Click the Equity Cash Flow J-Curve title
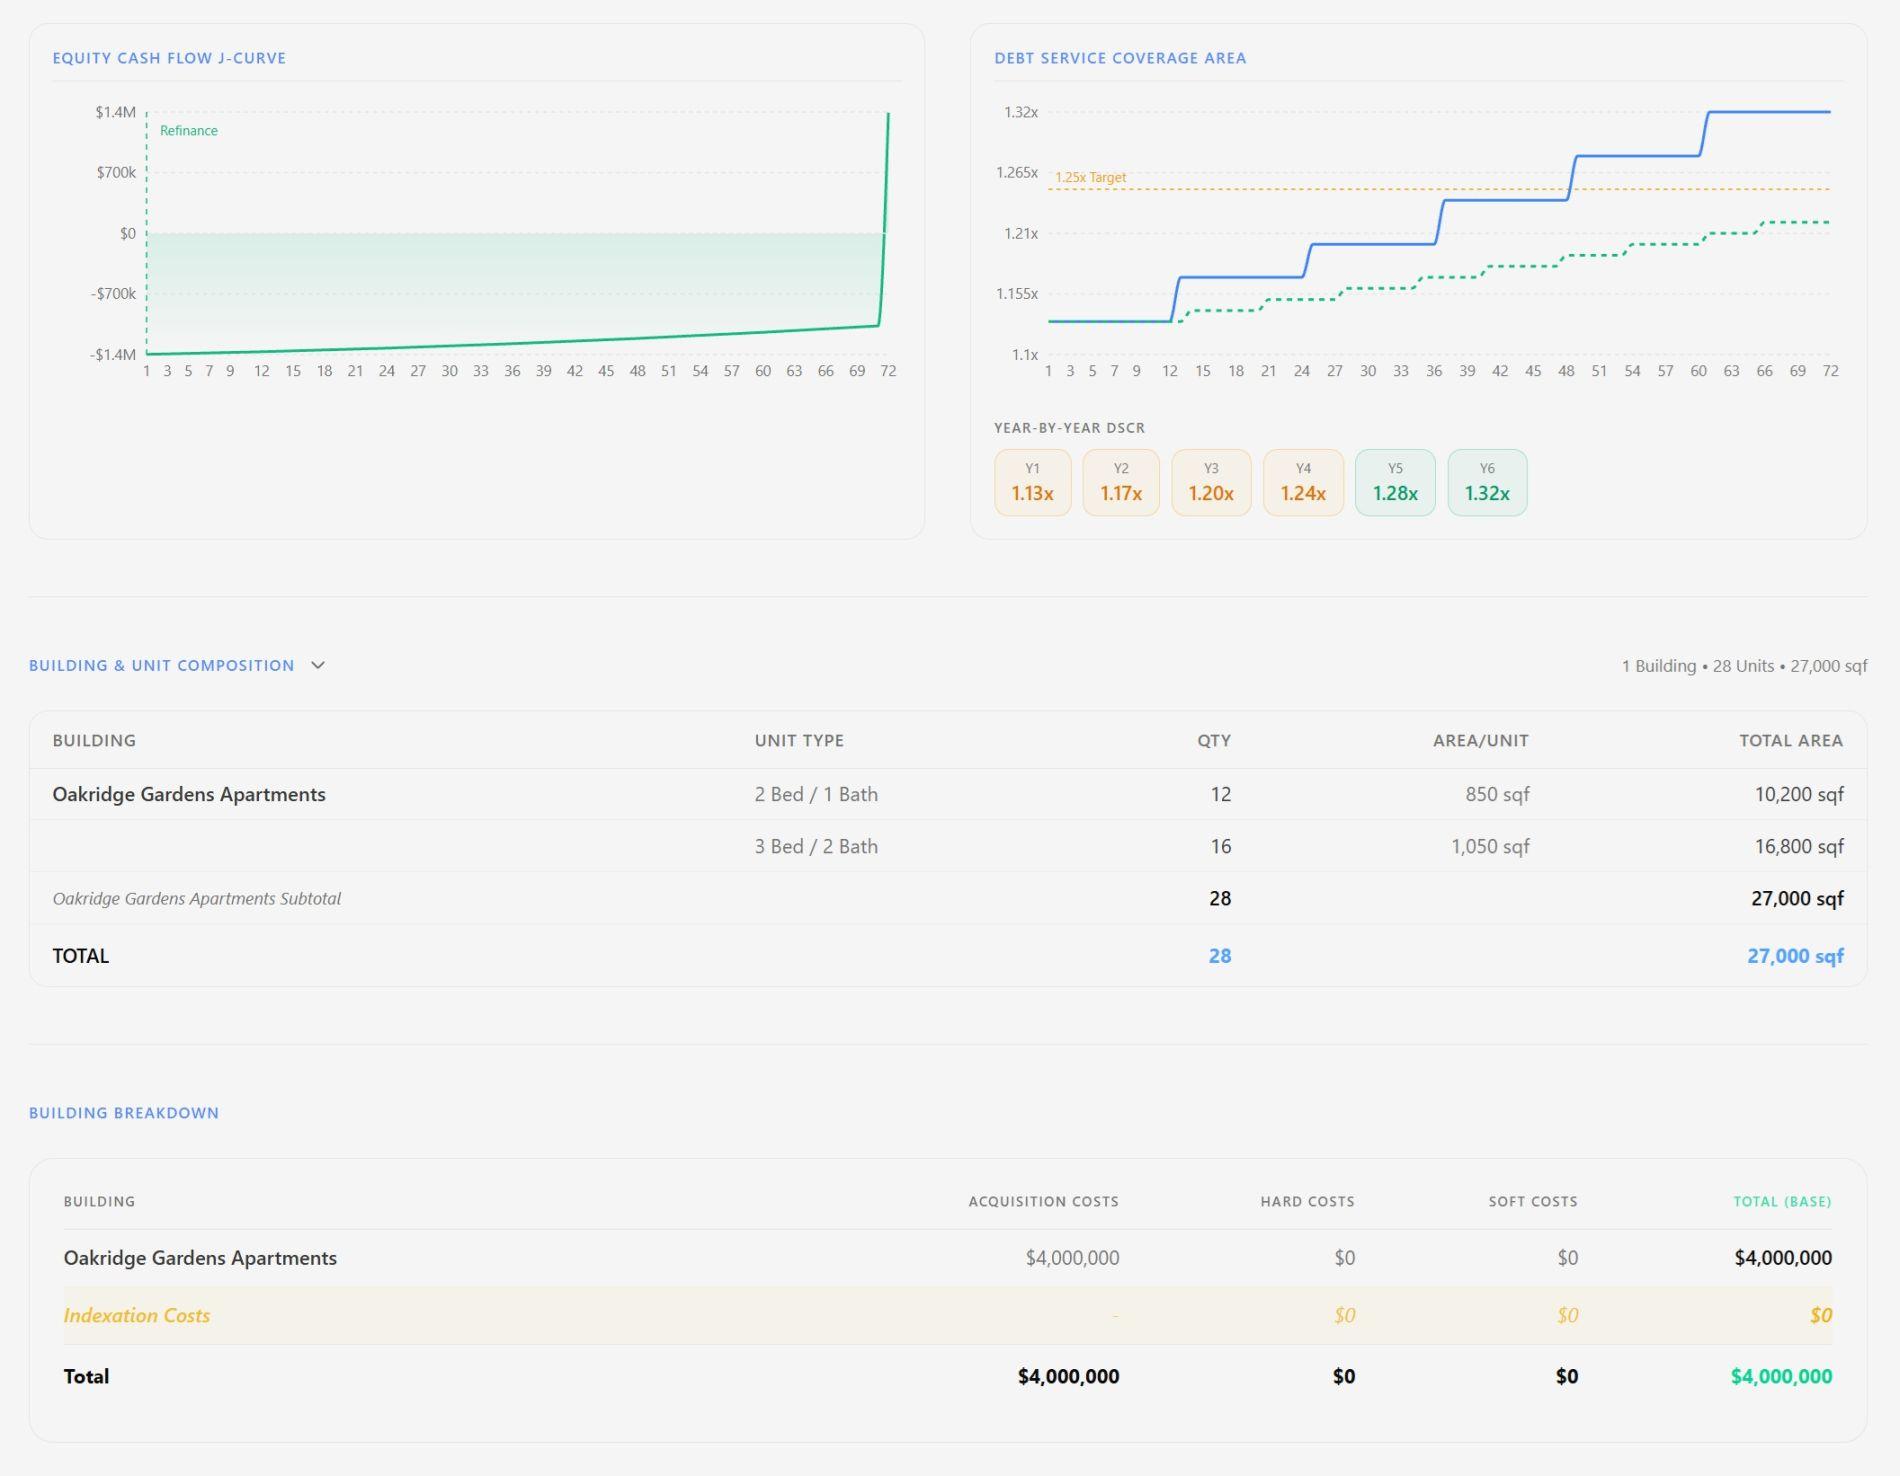1900x1476 pixels. pyautogui.click(x=169, y=58)
